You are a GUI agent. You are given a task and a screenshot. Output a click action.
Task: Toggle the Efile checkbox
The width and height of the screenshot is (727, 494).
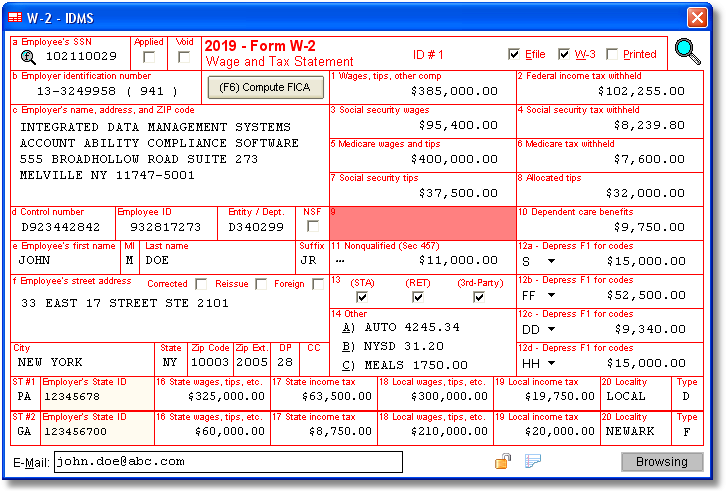[514, 55]
